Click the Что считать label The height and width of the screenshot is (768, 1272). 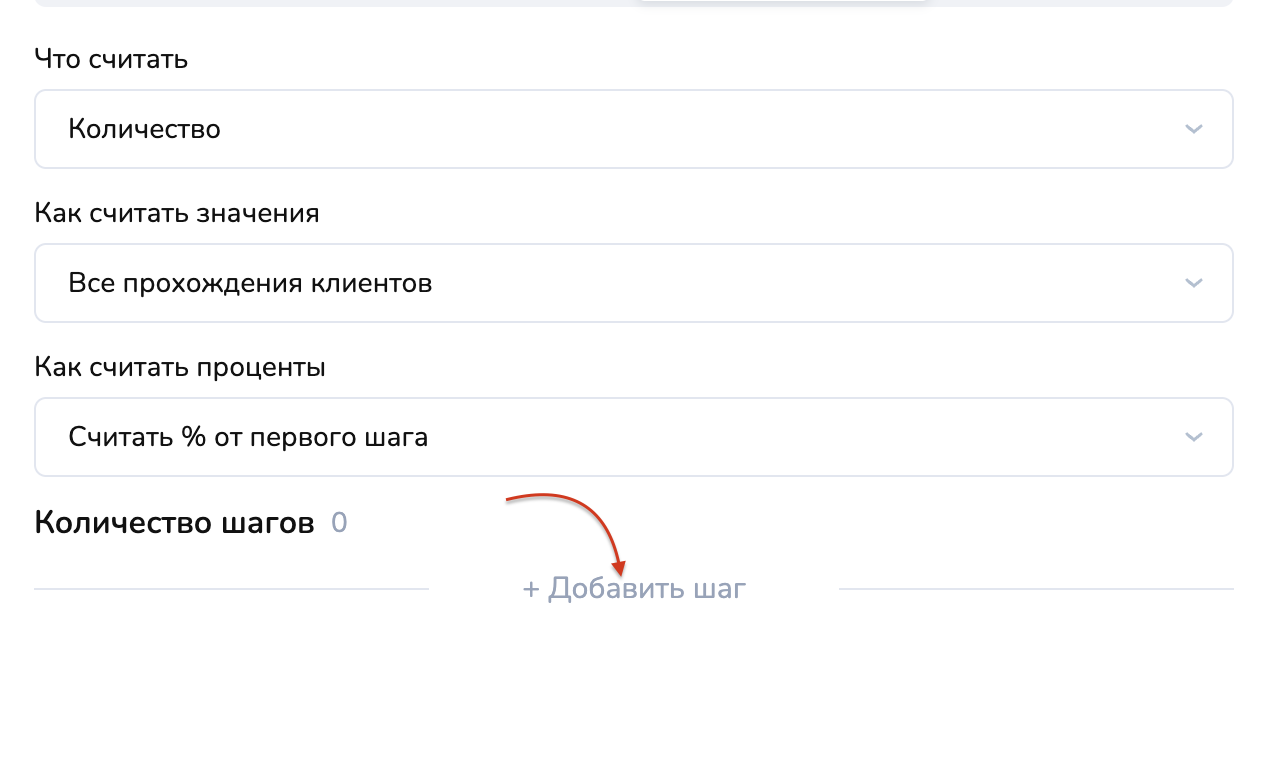coord(111,59)
